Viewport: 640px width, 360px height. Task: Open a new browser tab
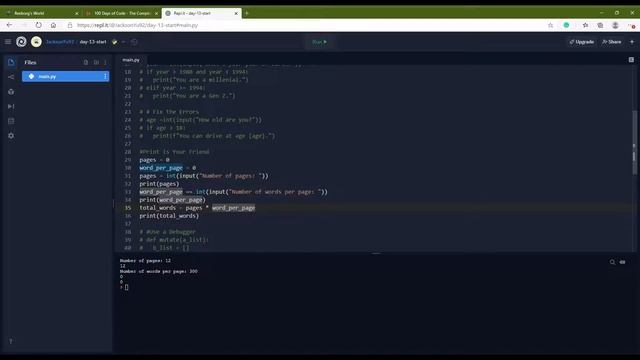247,13
